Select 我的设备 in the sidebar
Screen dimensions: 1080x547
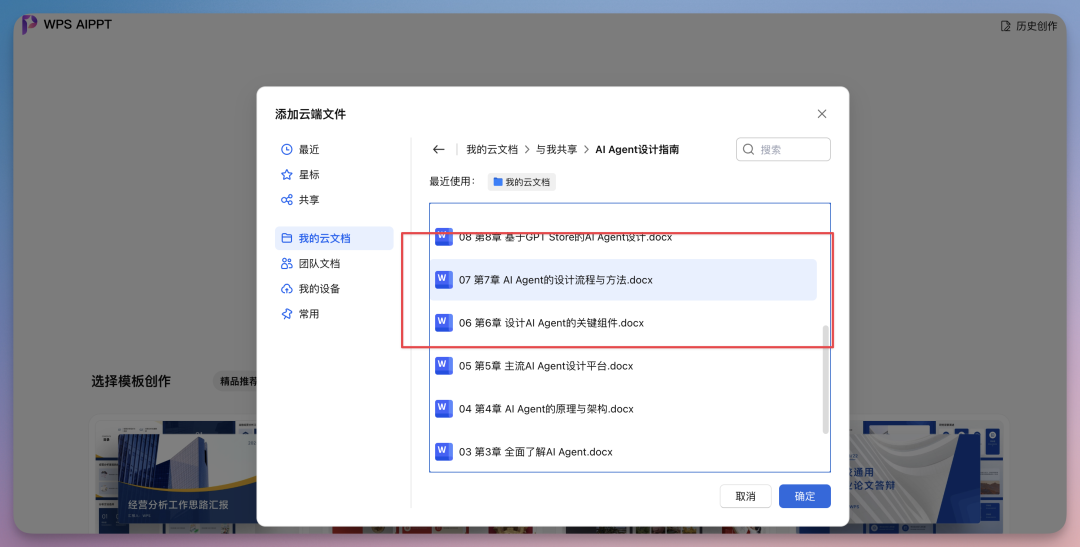[x=334, y=289]
